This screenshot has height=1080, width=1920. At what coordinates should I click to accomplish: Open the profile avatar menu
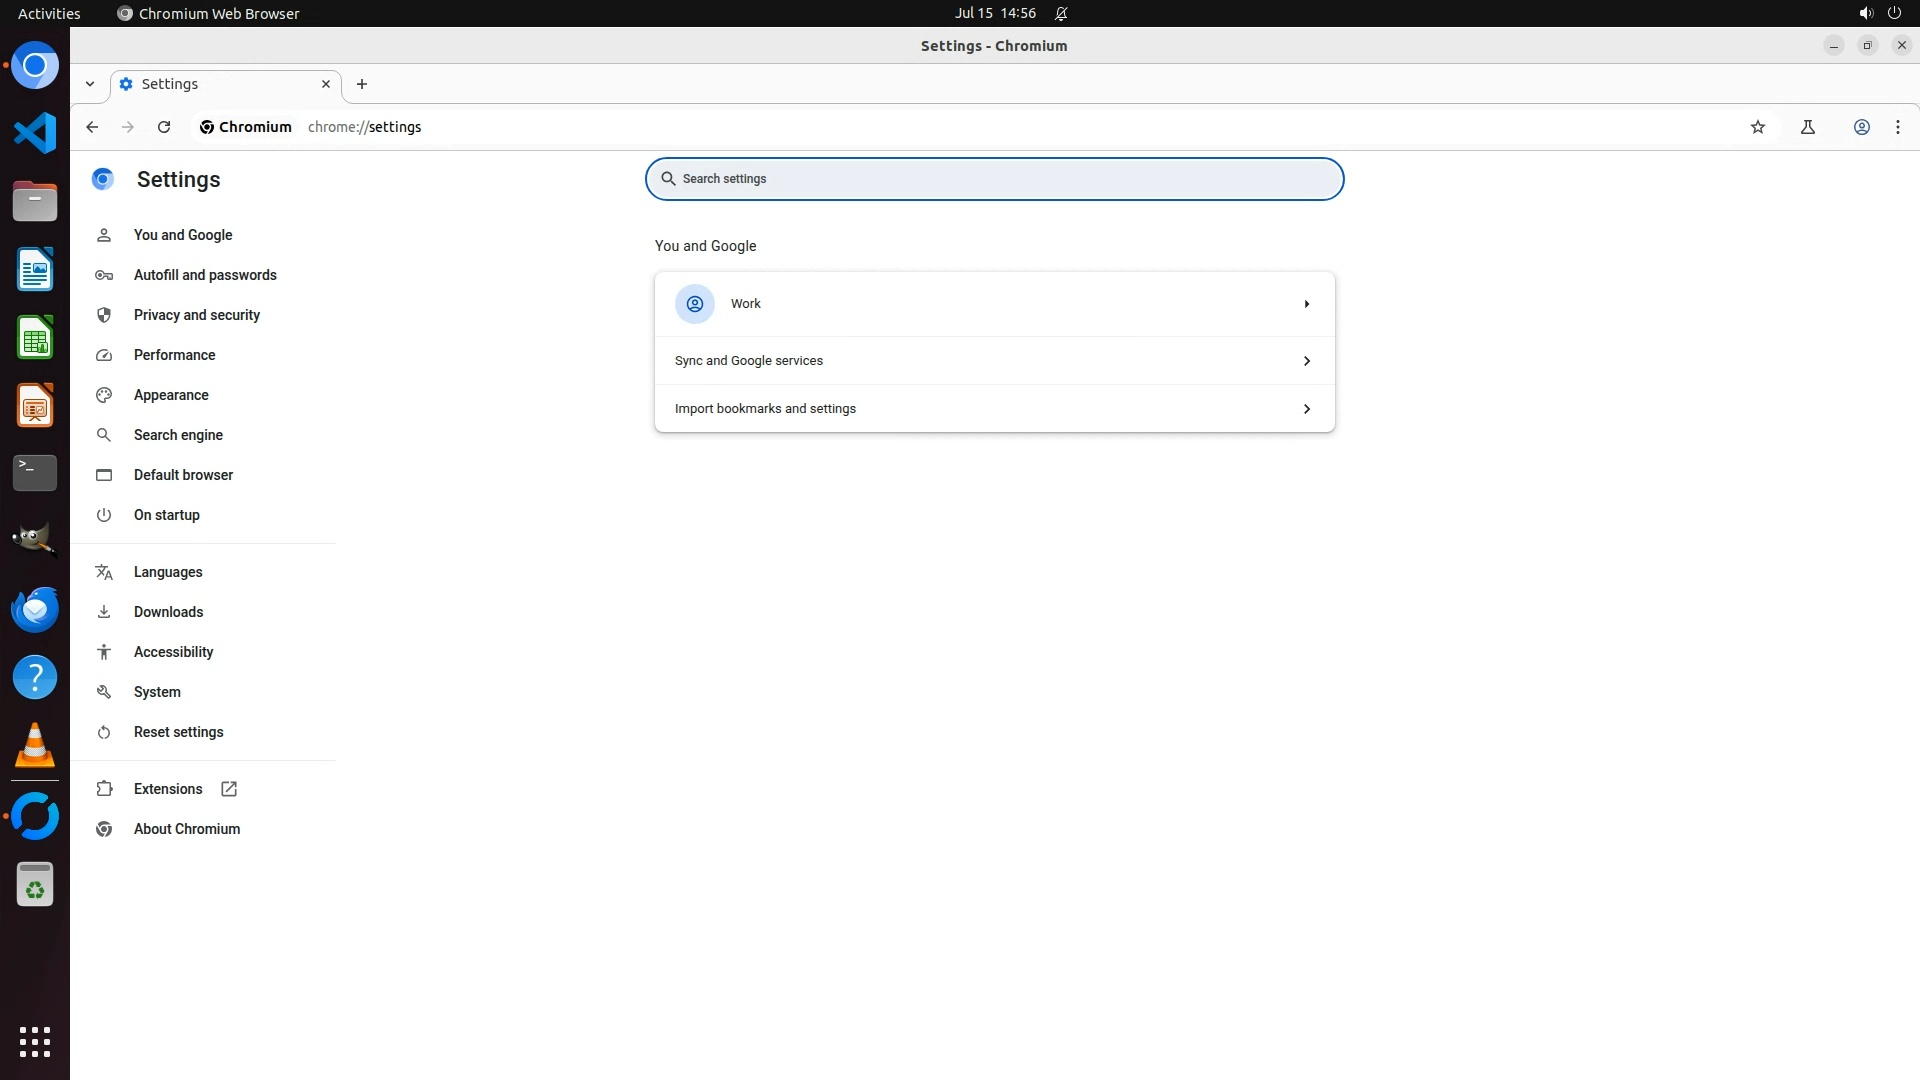point(1861,127)
